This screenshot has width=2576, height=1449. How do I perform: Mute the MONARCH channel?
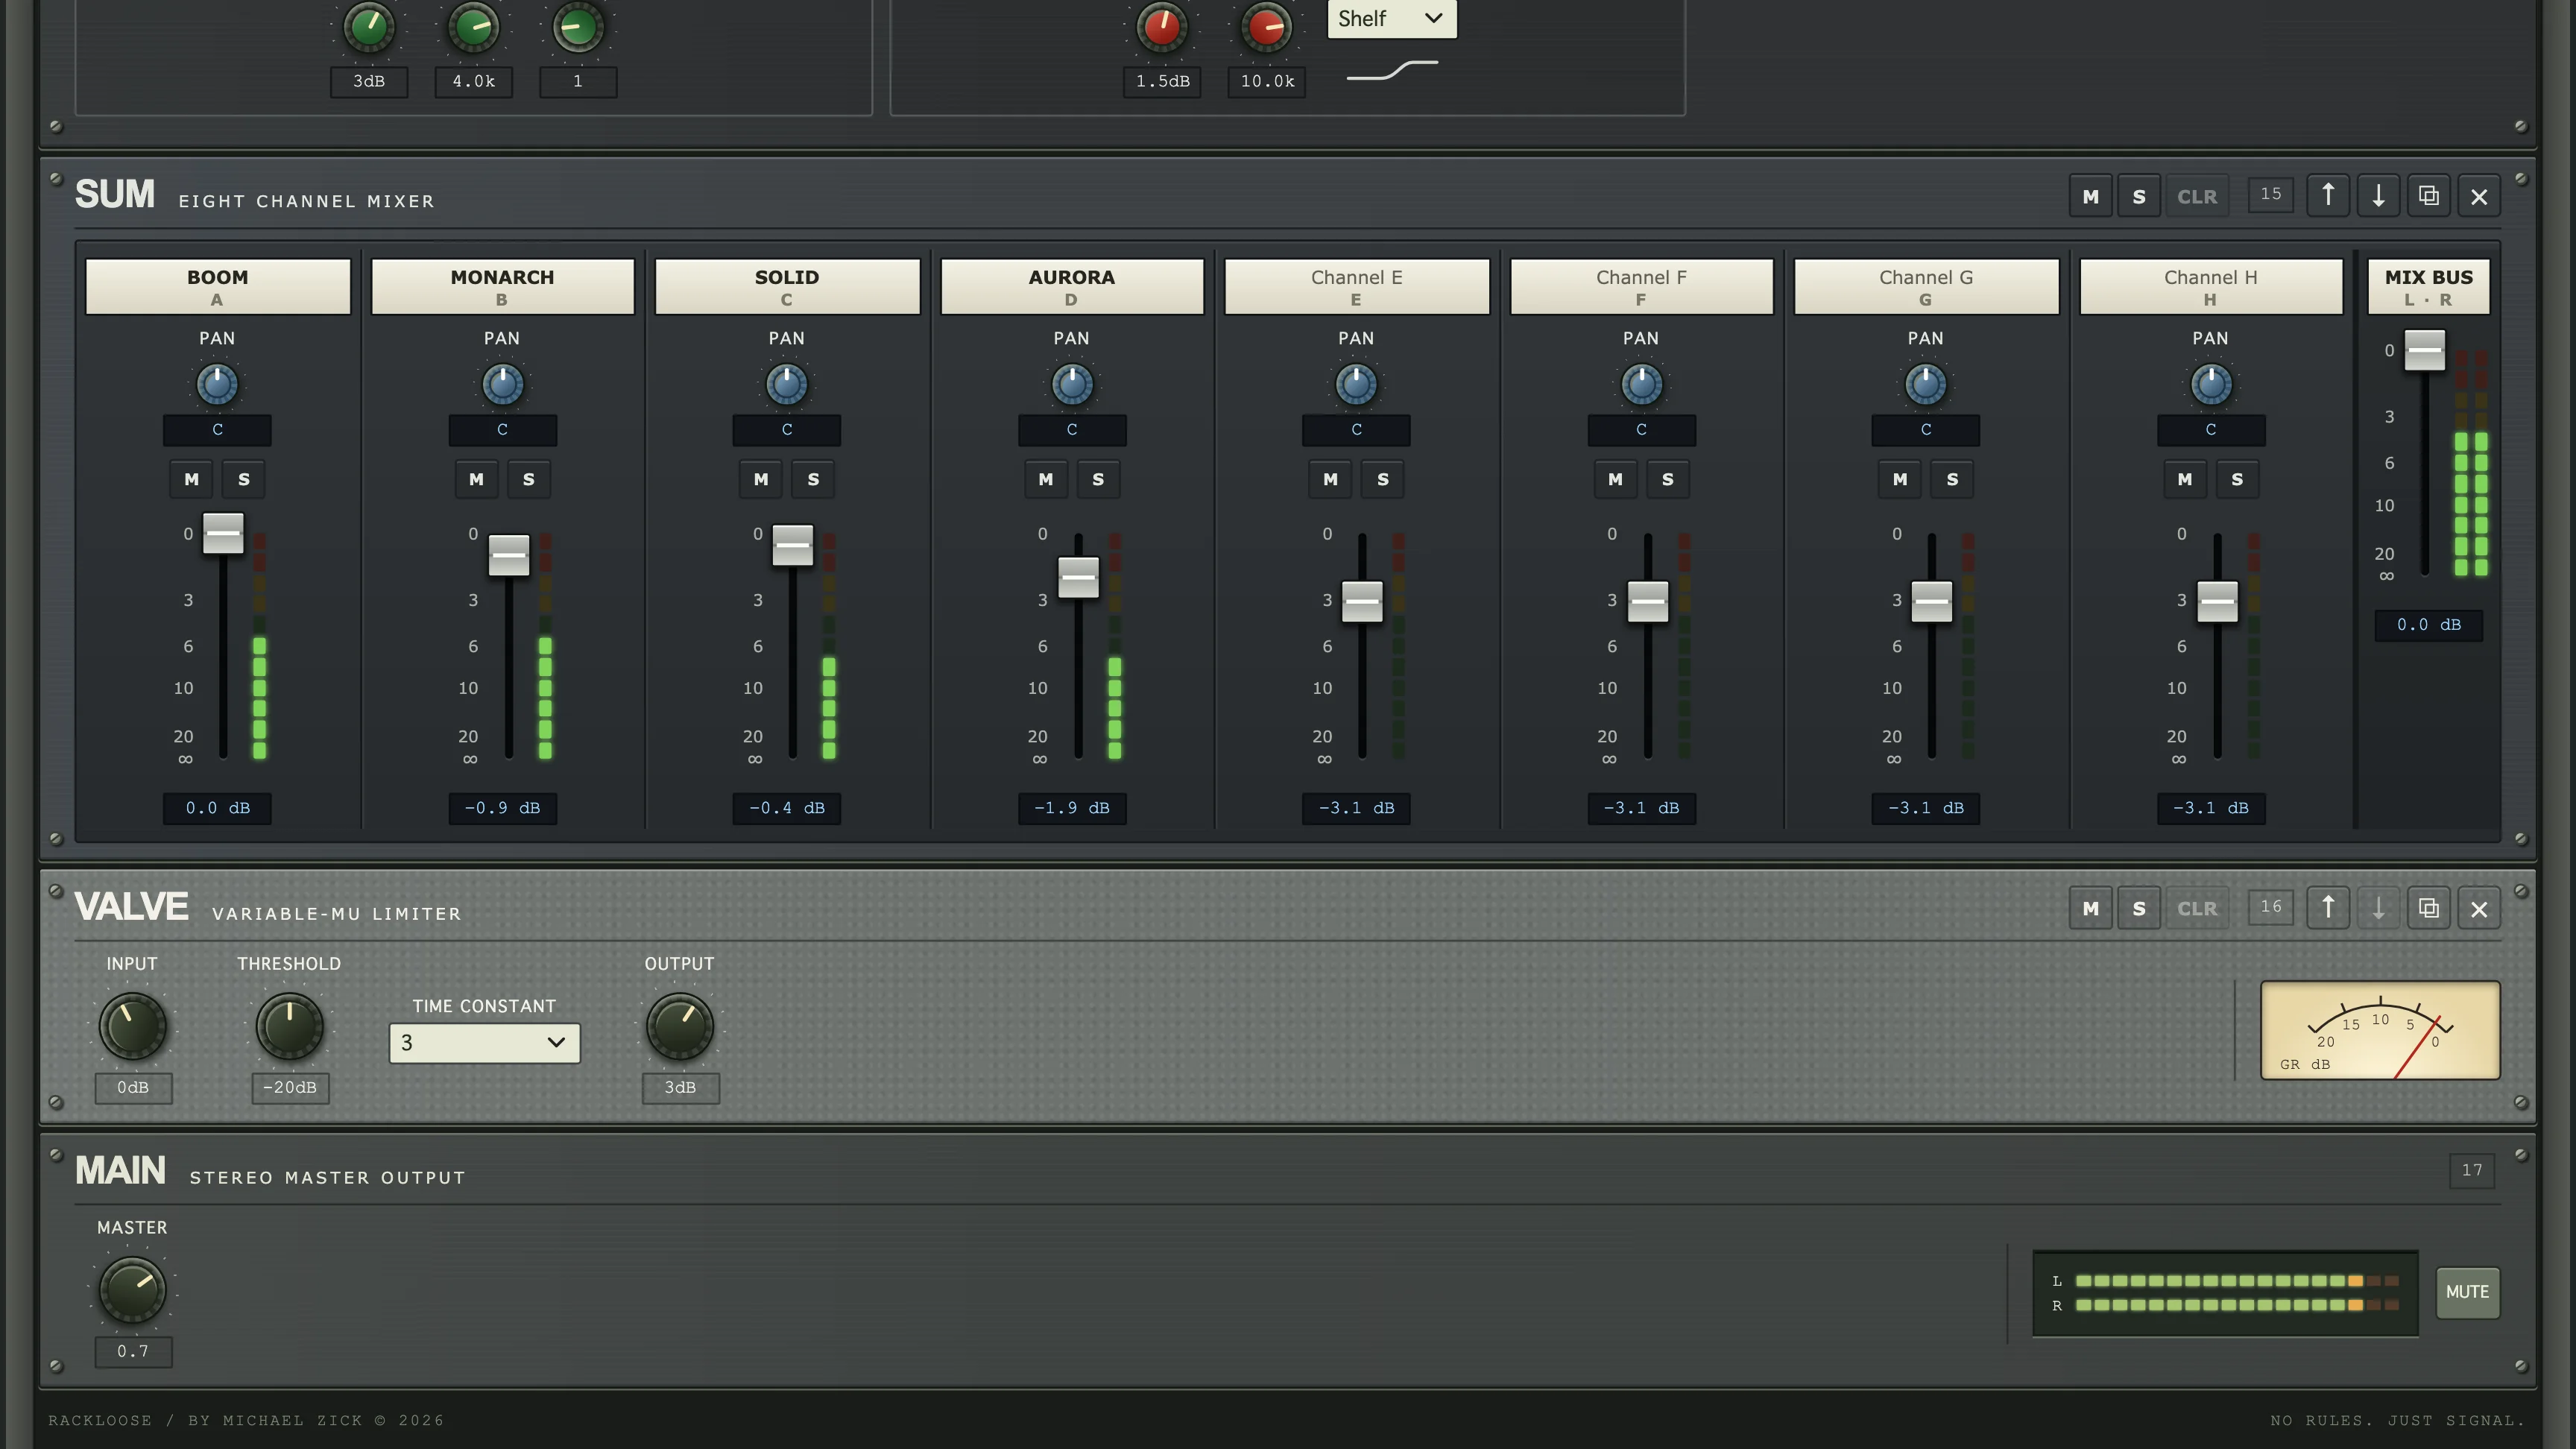(x=476, y=479)
